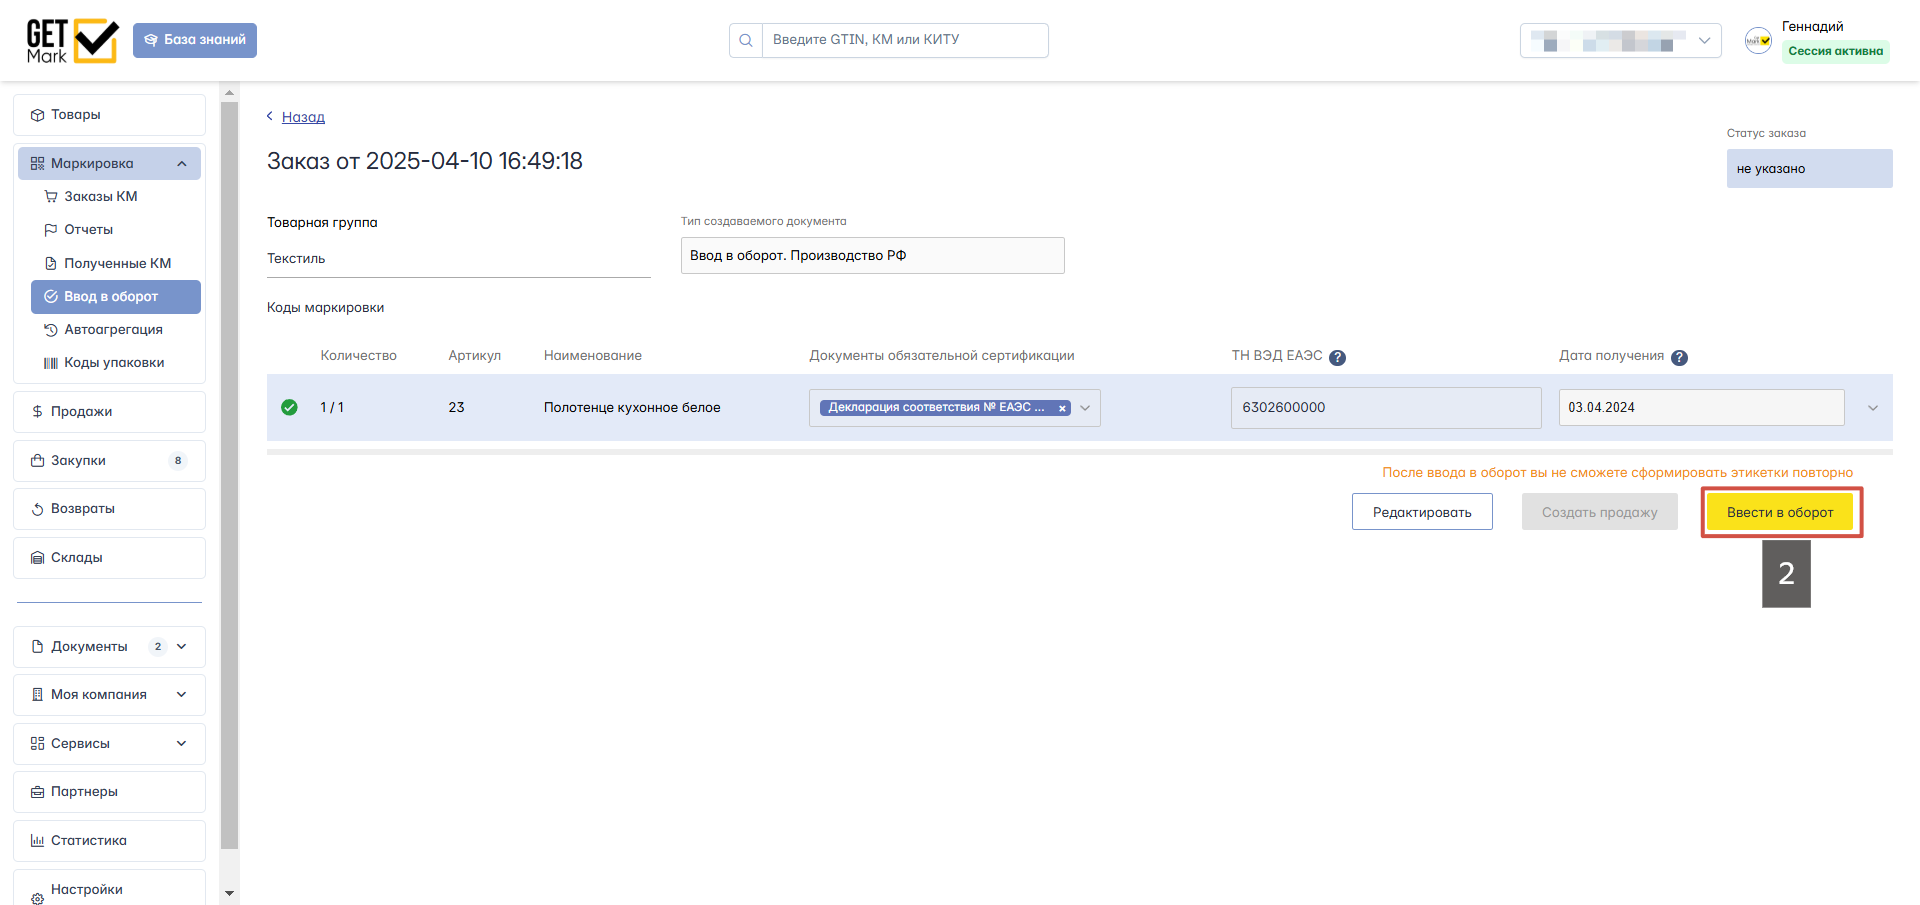This screenshot has height=905, width=1920.
Task: Click the chart icon beside Статистика
Action: click(x=38, y=841)
